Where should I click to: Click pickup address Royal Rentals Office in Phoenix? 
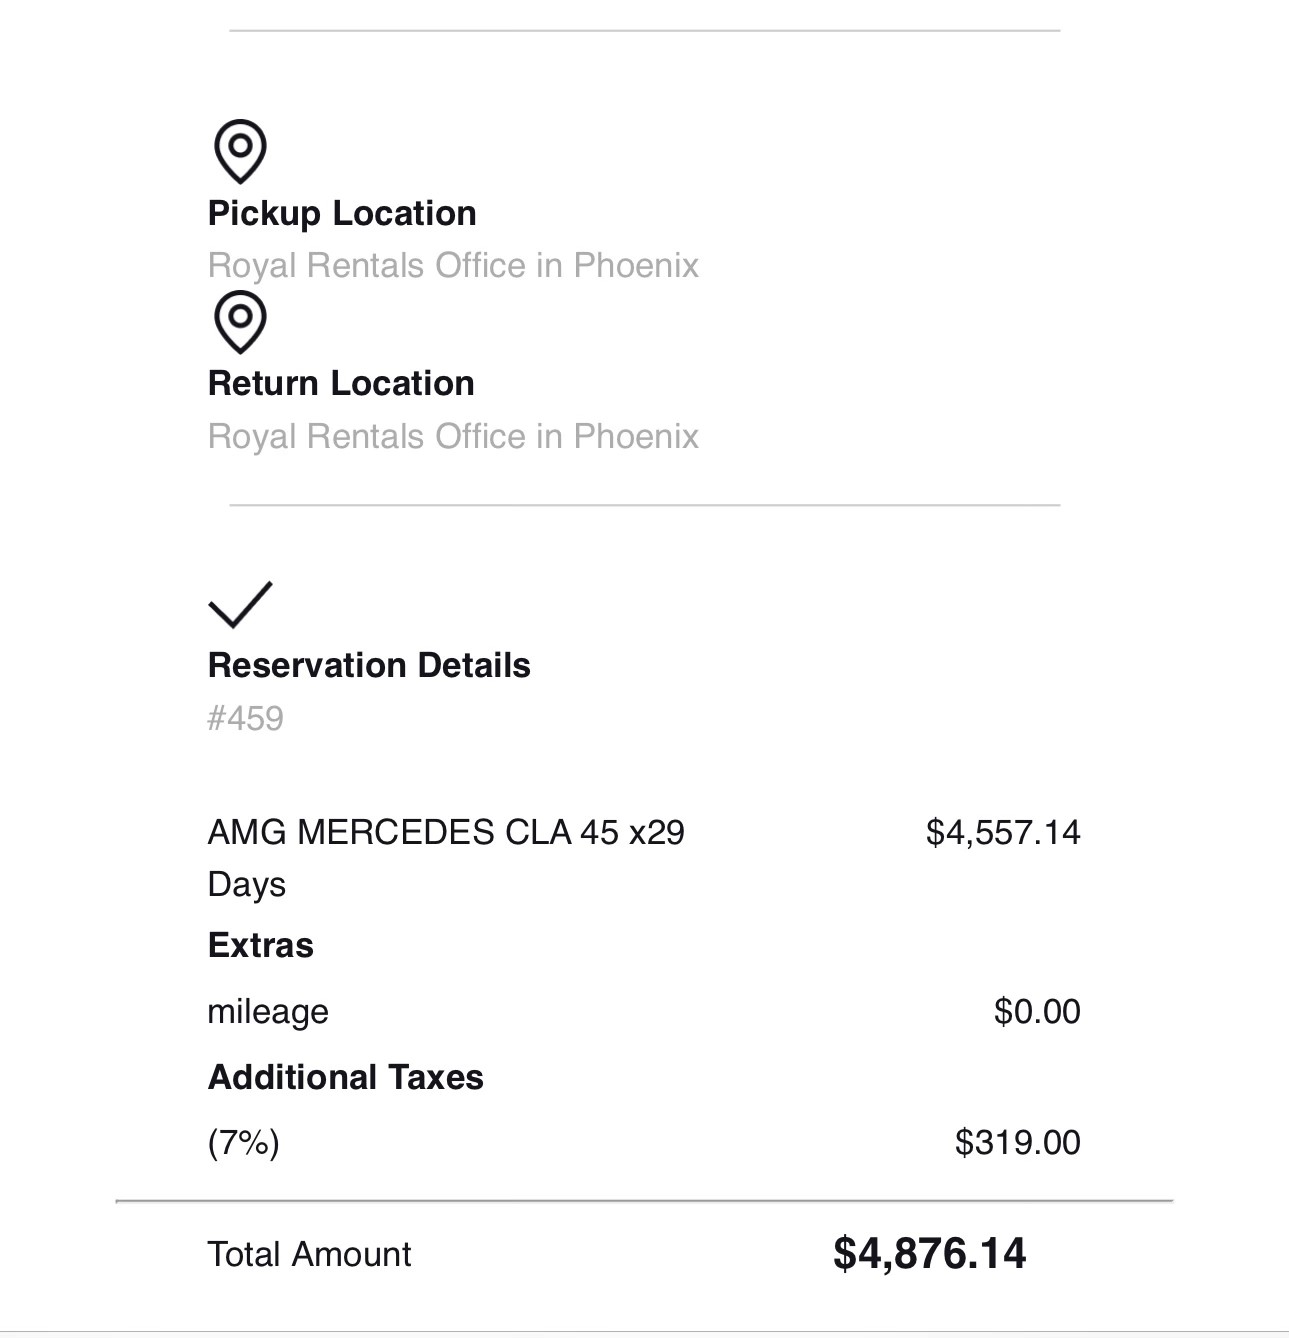click(453, 266)
